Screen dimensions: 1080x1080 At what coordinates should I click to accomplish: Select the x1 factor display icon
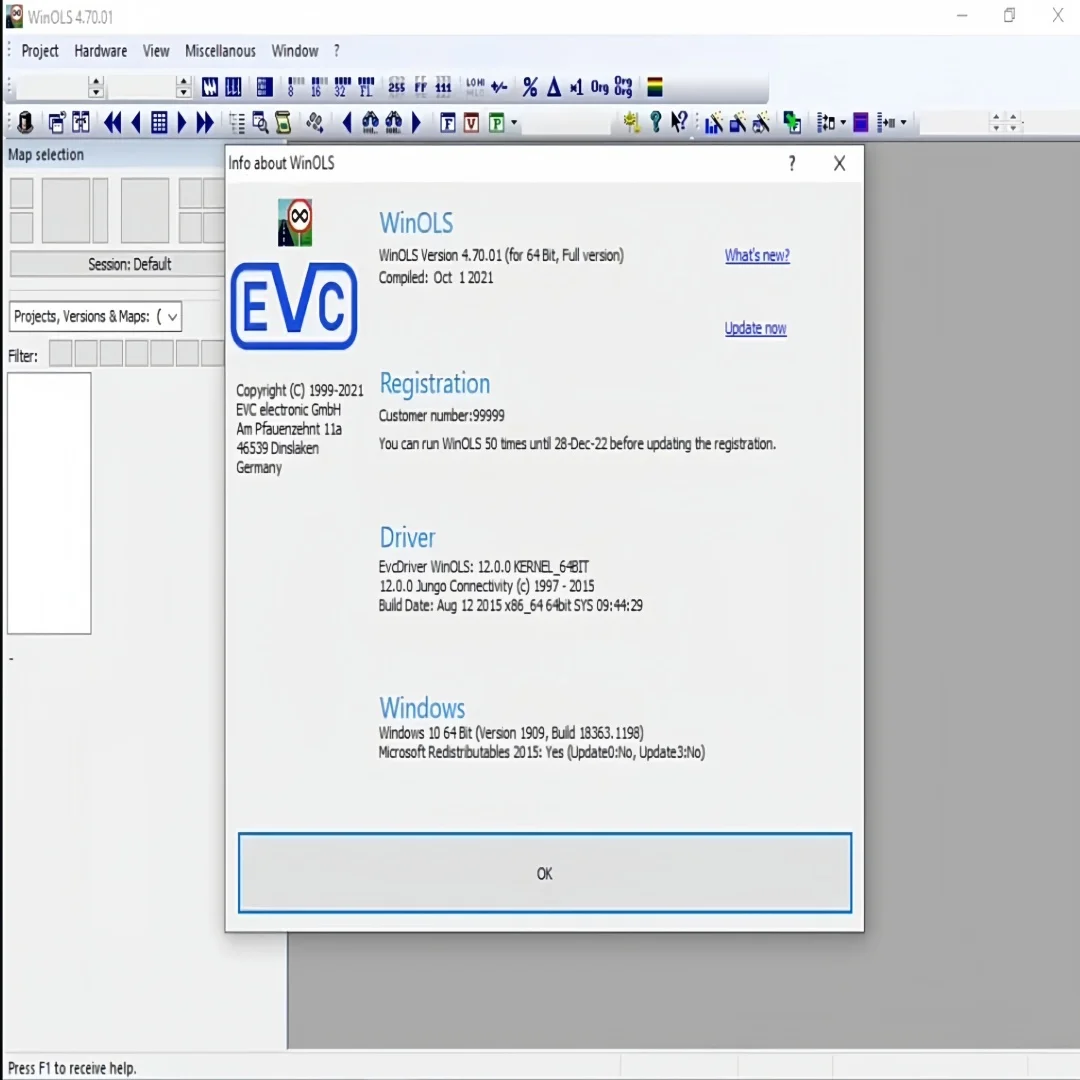pyautogui.click(x=576, y=88)
